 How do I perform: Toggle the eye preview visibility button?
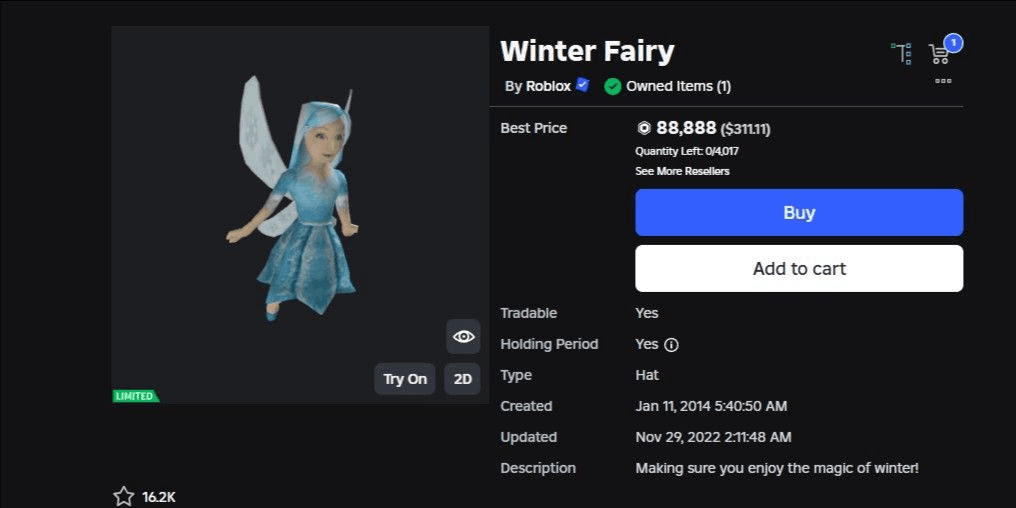click(x=463, y=336)
